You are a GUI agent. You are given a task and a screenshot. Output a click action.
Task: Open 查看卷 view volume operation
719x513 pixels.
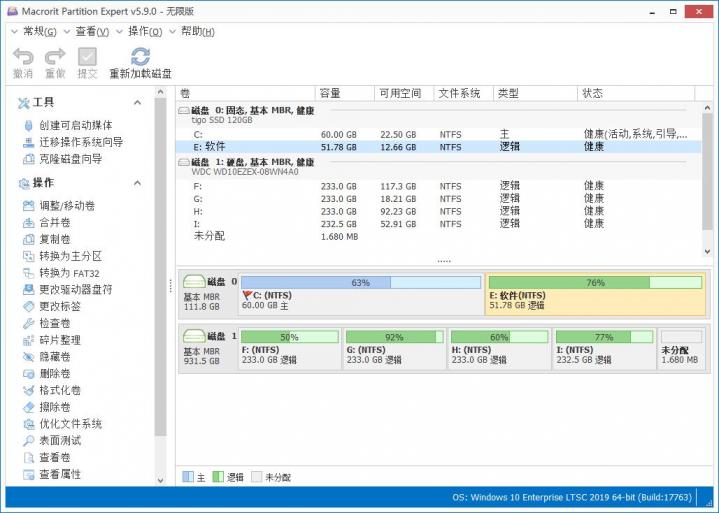46,458
